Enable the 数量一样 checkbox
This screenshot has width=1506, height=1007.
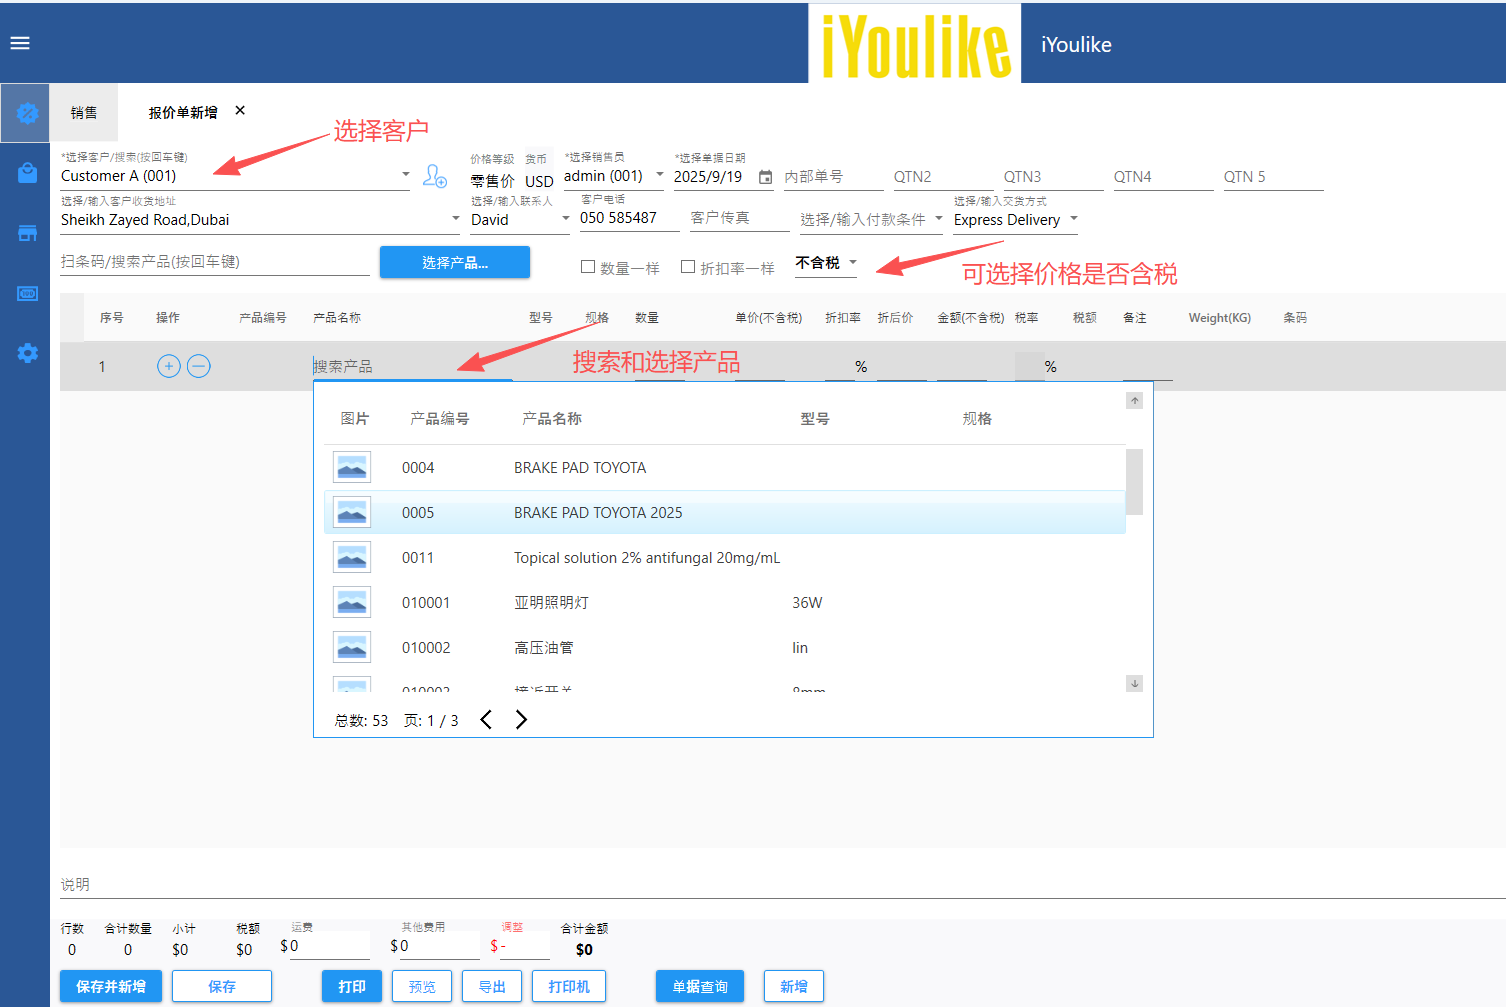point(588,267)
